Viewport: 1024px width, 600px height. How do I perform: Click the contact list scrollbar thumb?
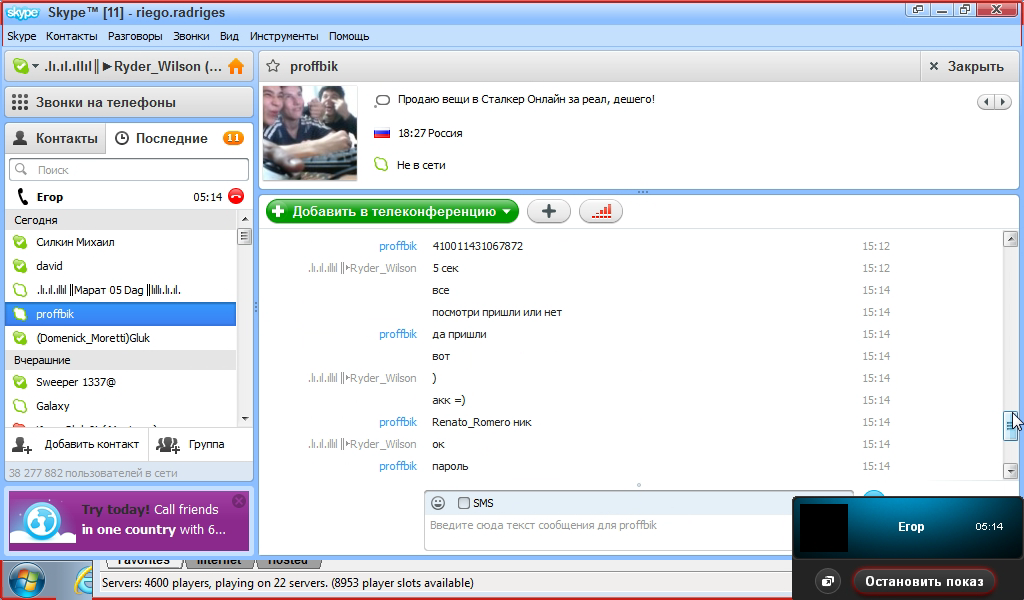(x=245, y=236)
